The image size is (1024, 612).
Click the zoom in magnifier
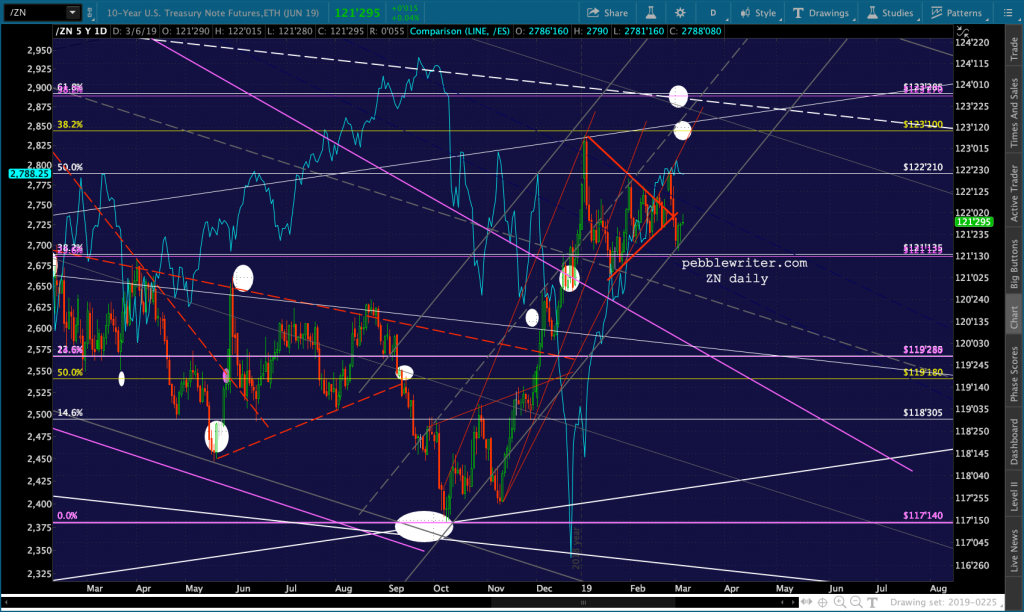[839, 602]
